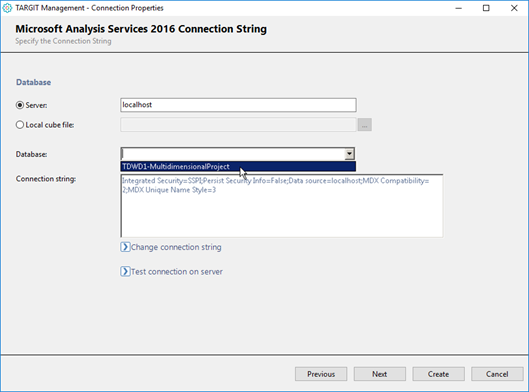Click the Database section heading
Screen dimensions: 529x392
[x=33, y=82]
